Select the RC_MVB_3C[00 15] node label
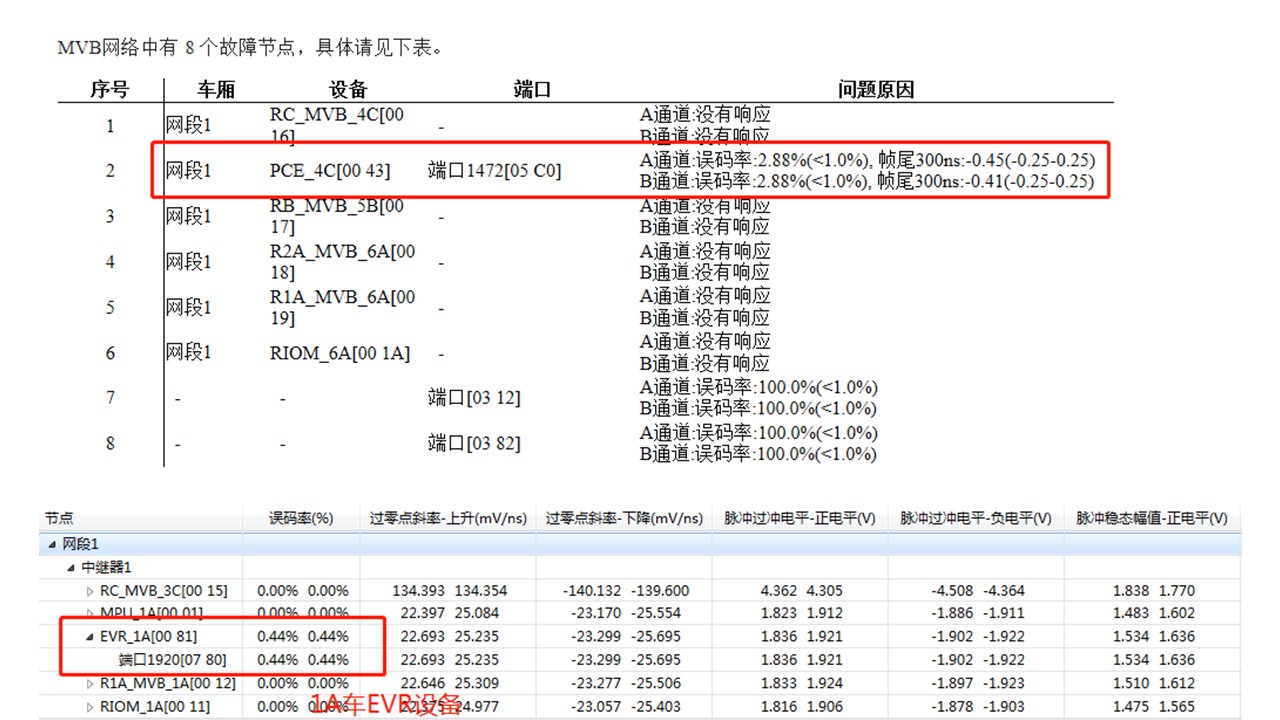1280x720 pixels. point(164,591)
